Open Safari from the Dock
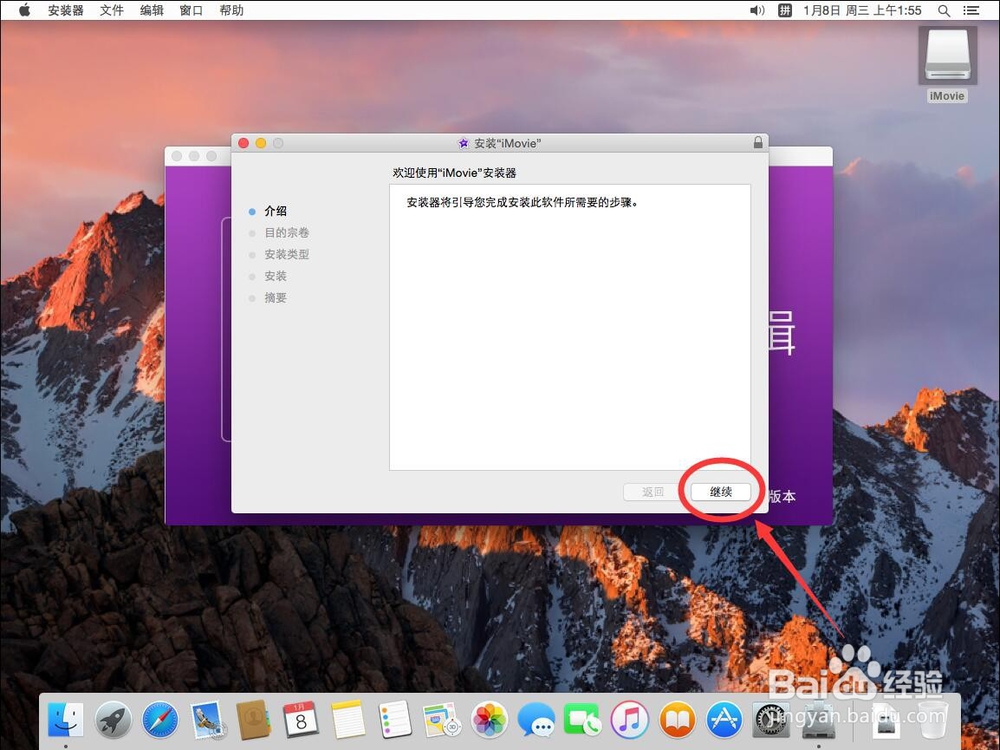This screenshot has width=1000, height=750. point(160,720)
